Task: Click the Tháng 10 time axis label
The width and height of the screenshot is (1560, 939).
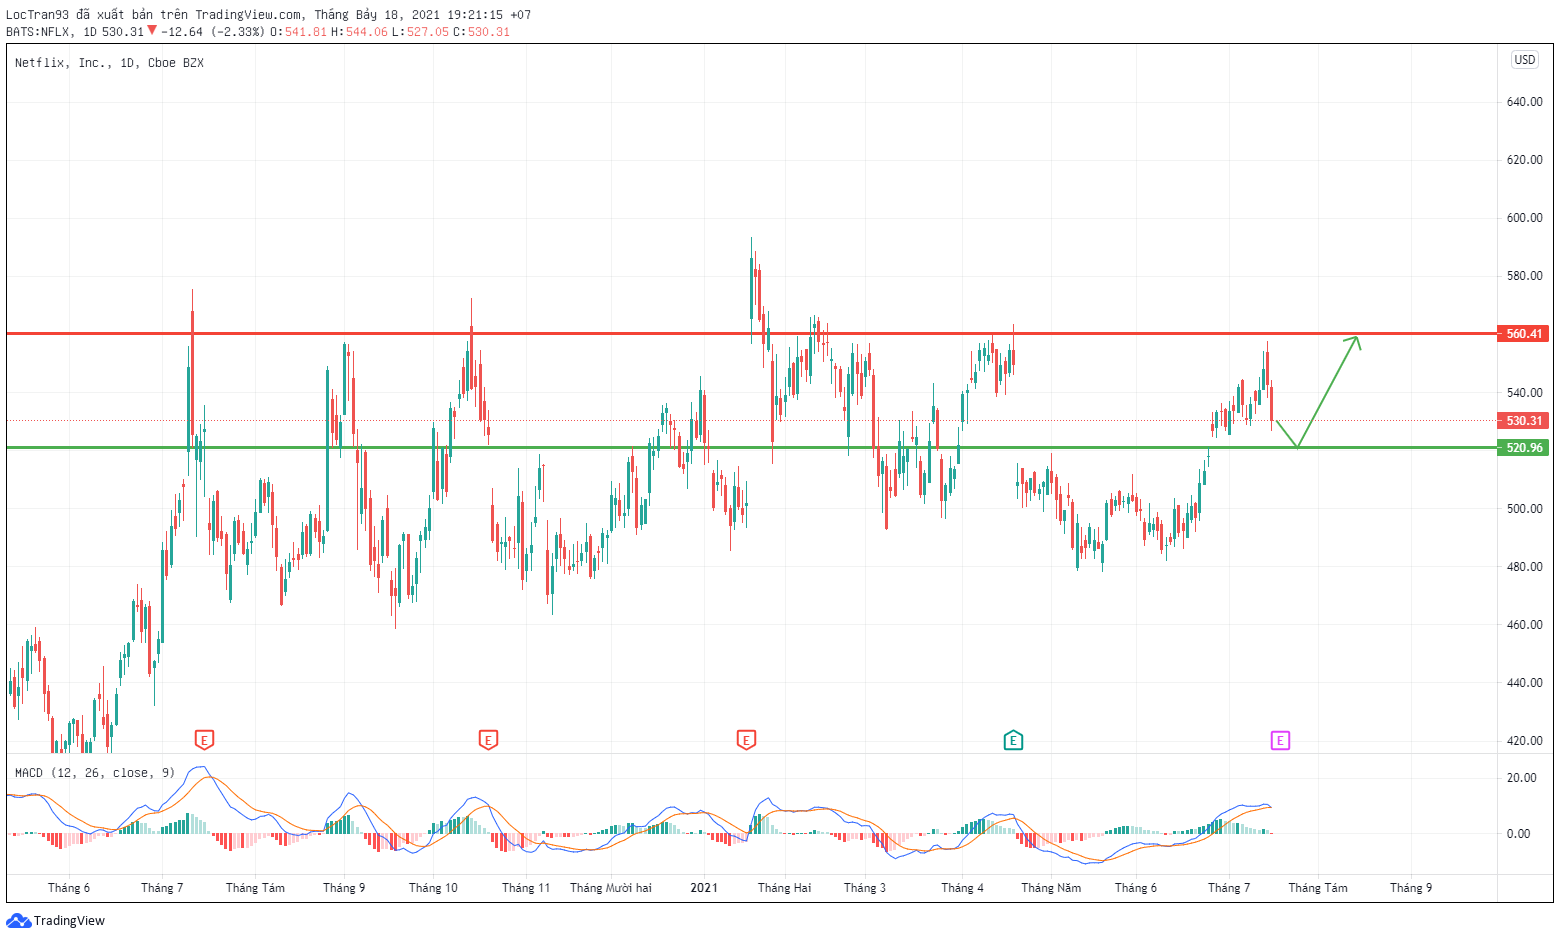Action: coord(433,888)
